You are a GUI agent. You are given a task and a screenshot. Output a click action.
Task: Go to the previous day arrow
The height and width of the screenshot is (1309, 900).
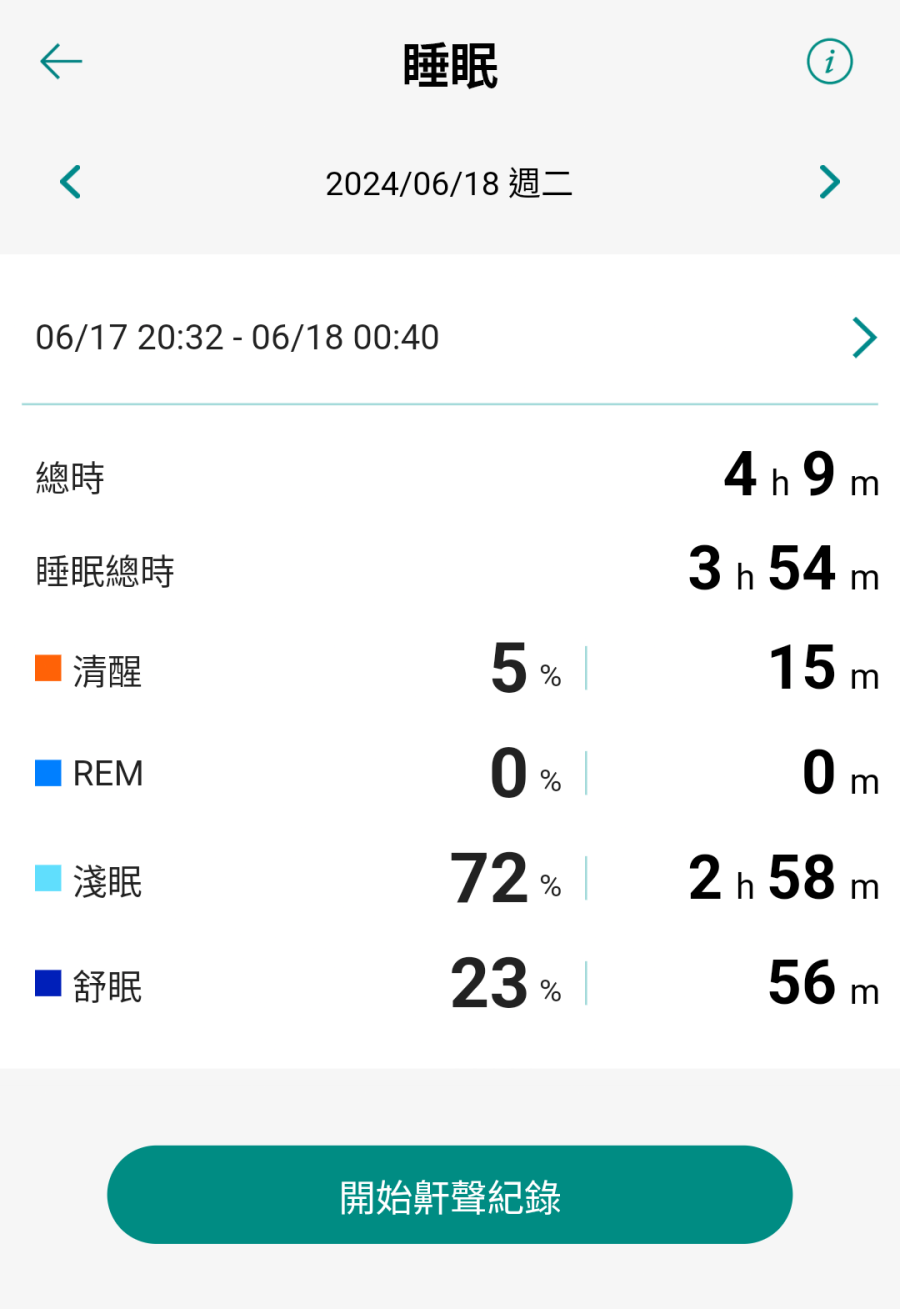coord(70,182)
